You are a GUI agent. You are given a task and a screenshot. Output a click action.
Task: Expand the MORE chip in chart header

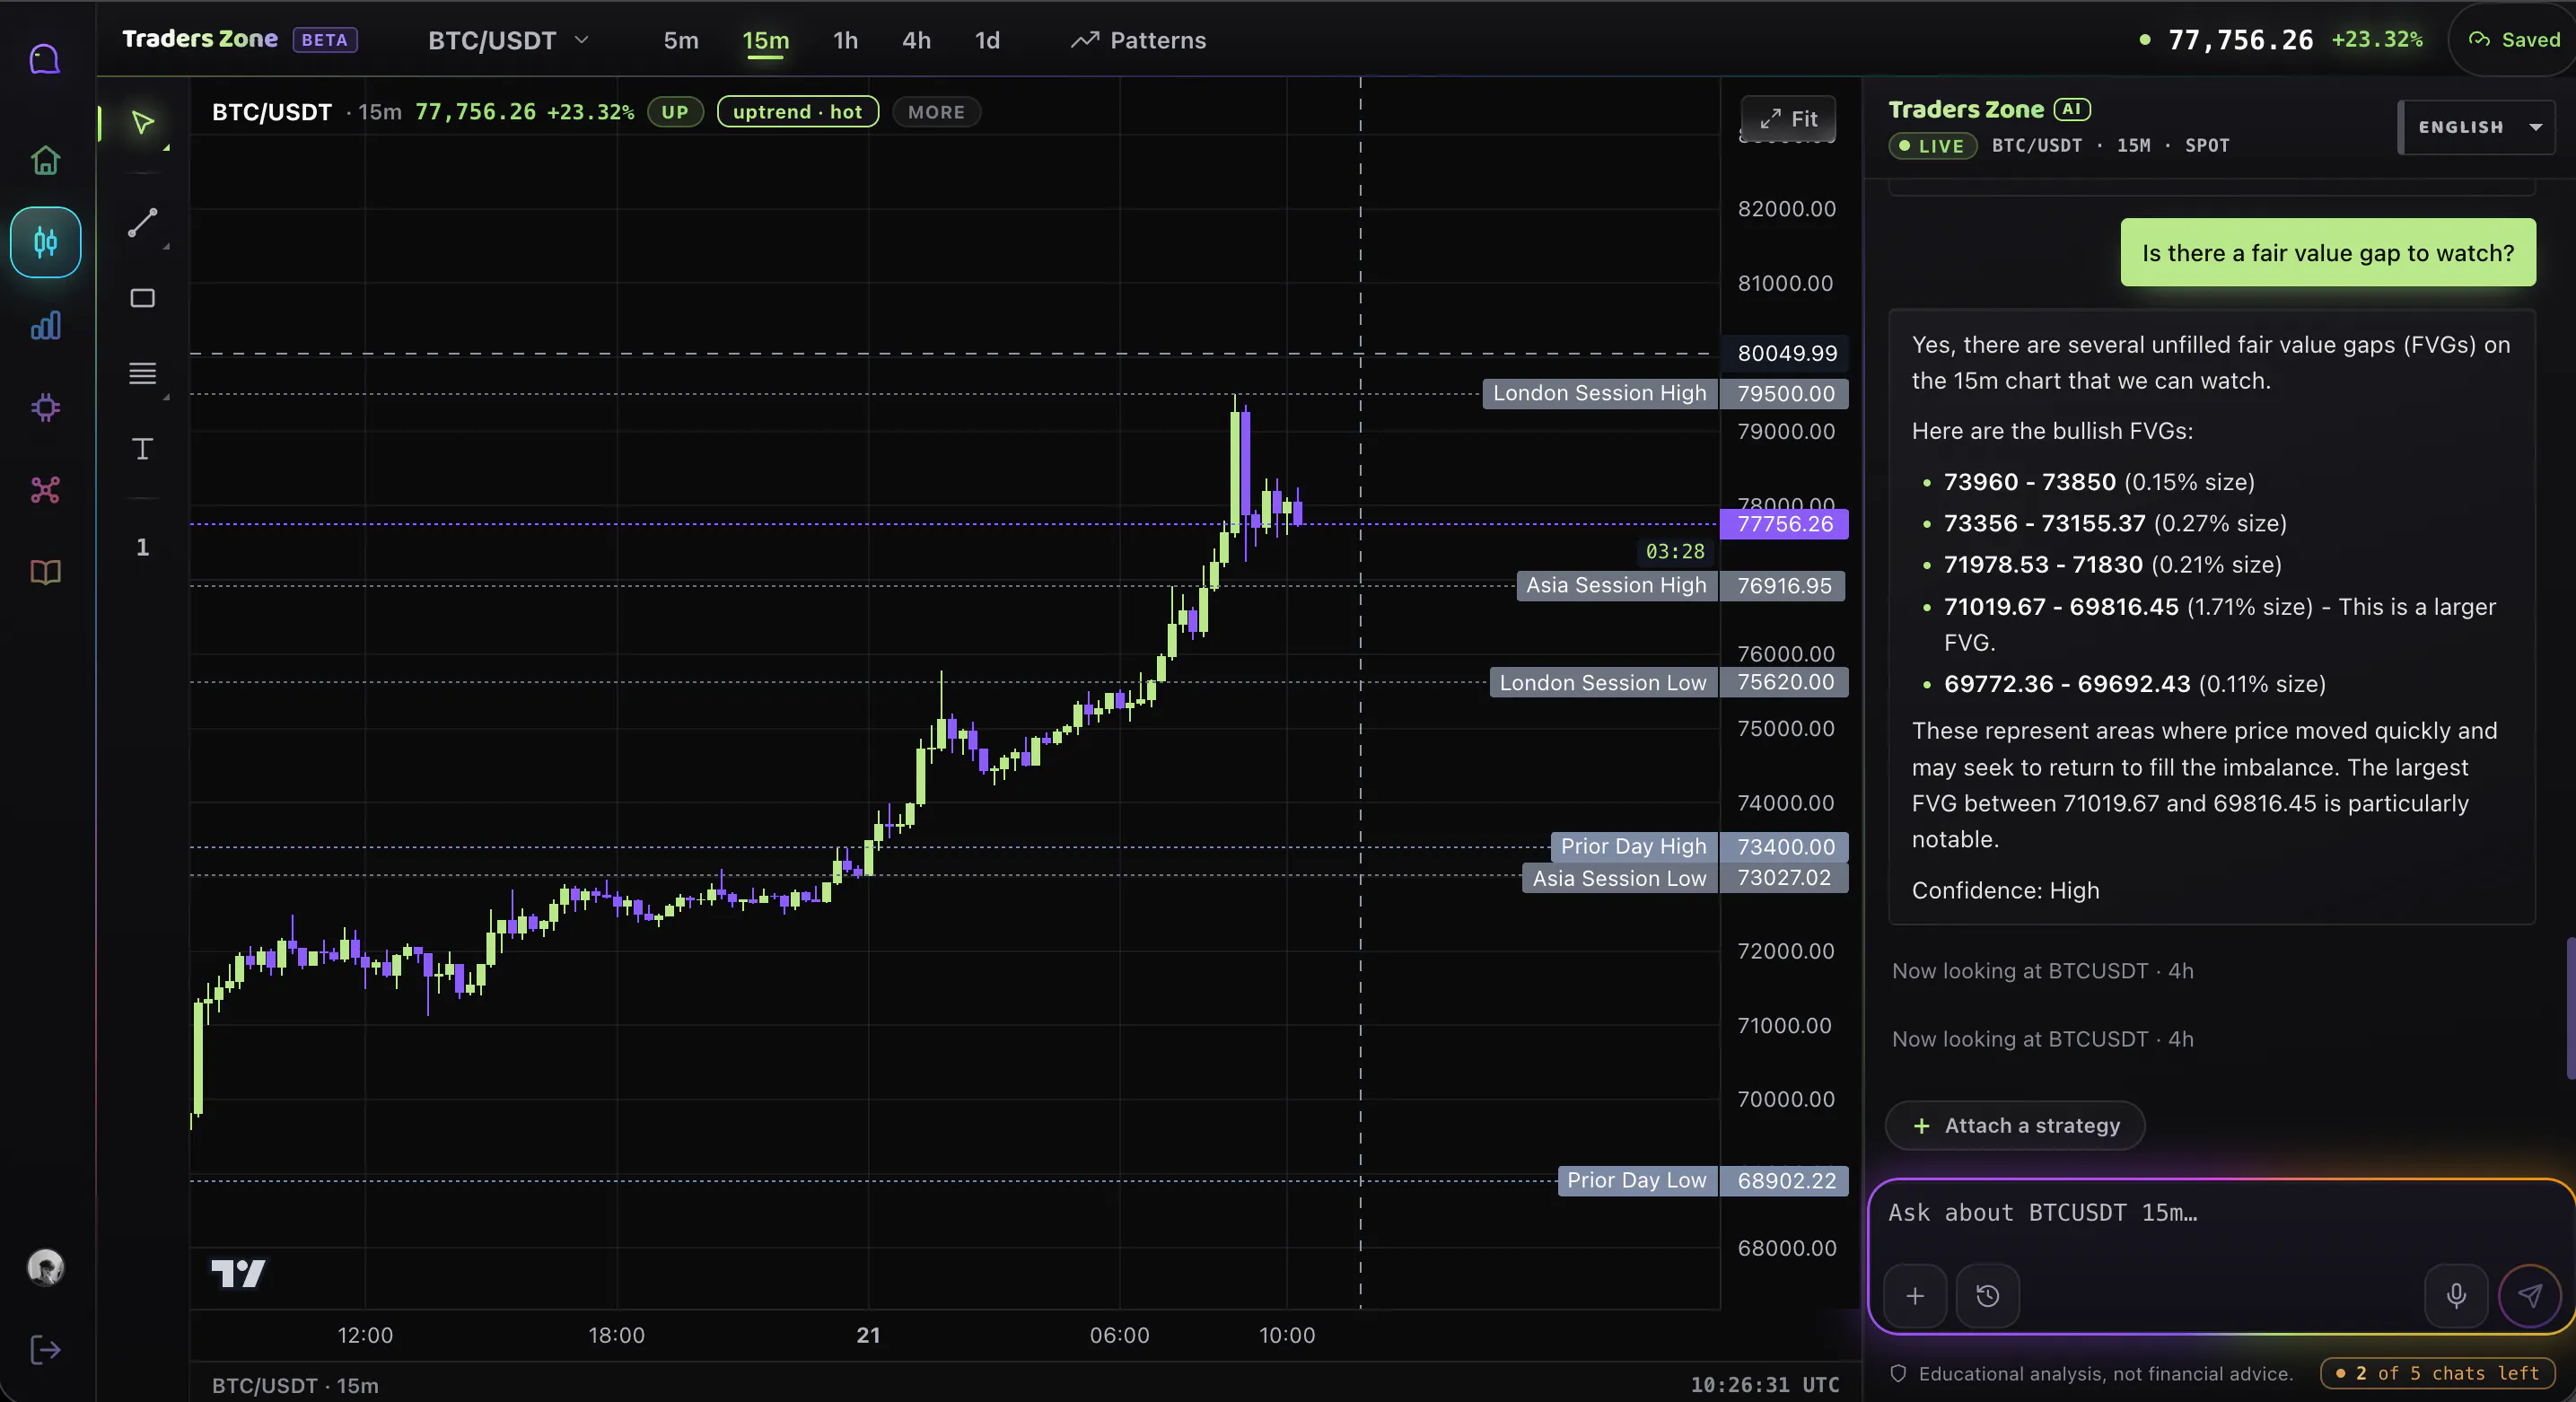click(x=937, y=112)
